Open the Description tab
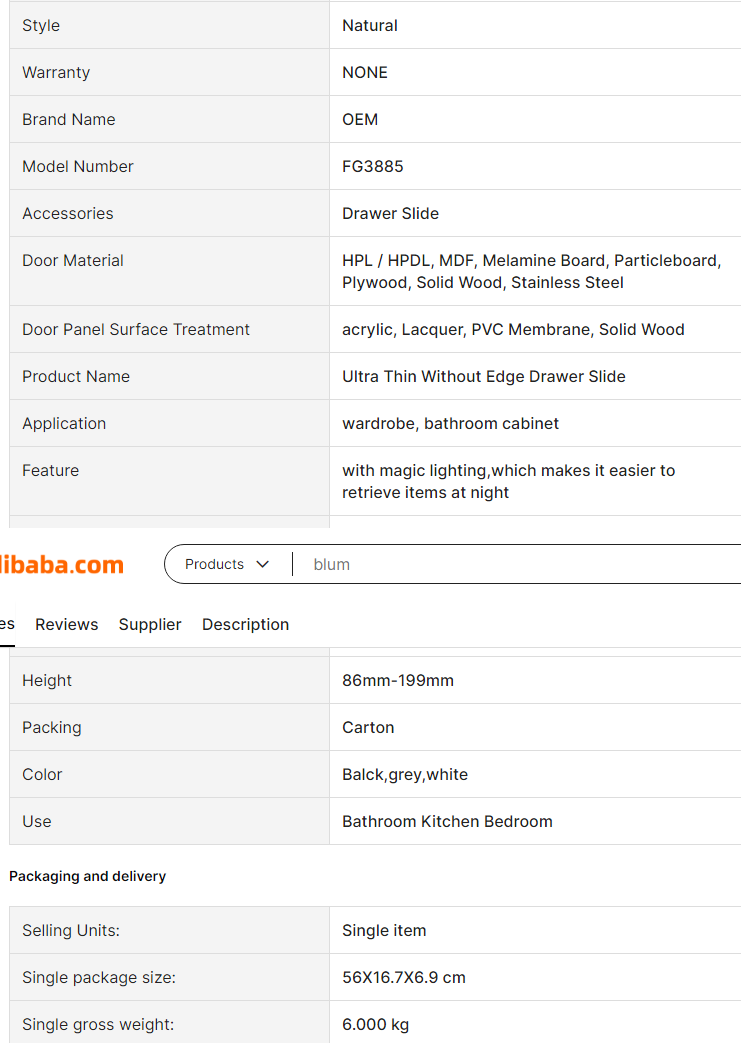The height and width of the screenshot is (1043, 741). click(x=245, y=625)
